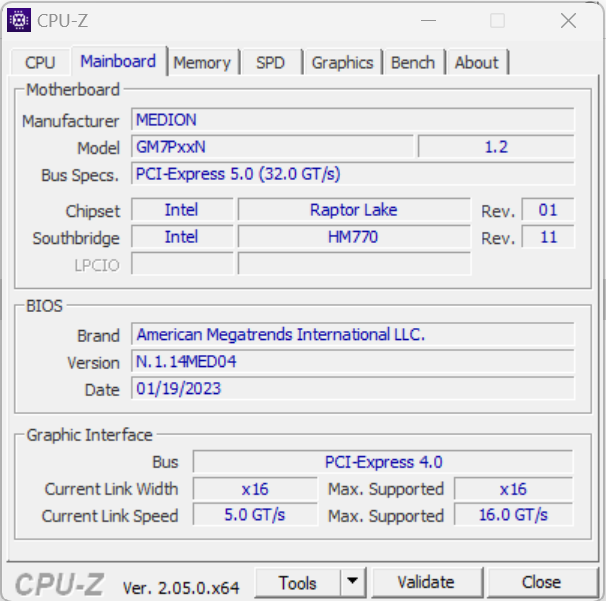Expand the Tools dropdown arrow
This screenshot has width=606, height=601.
[352, 581]
